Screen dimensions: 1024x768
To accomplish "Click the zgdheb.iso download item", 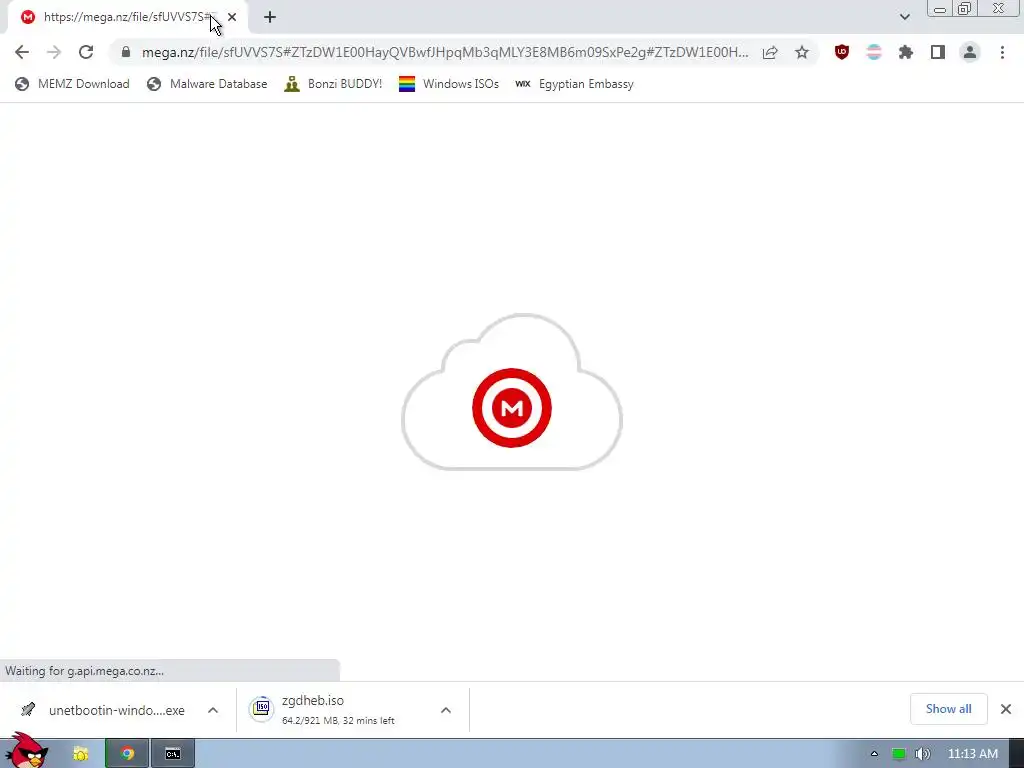I will click(x=313, y=700).
